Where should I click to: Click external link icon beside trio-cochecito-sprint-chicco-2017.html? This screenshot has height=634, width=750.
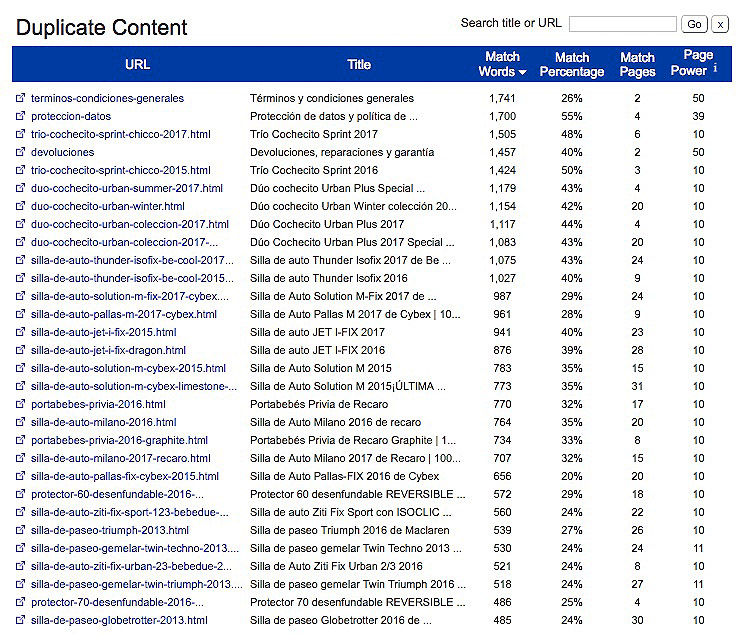(x=20, y=134)
